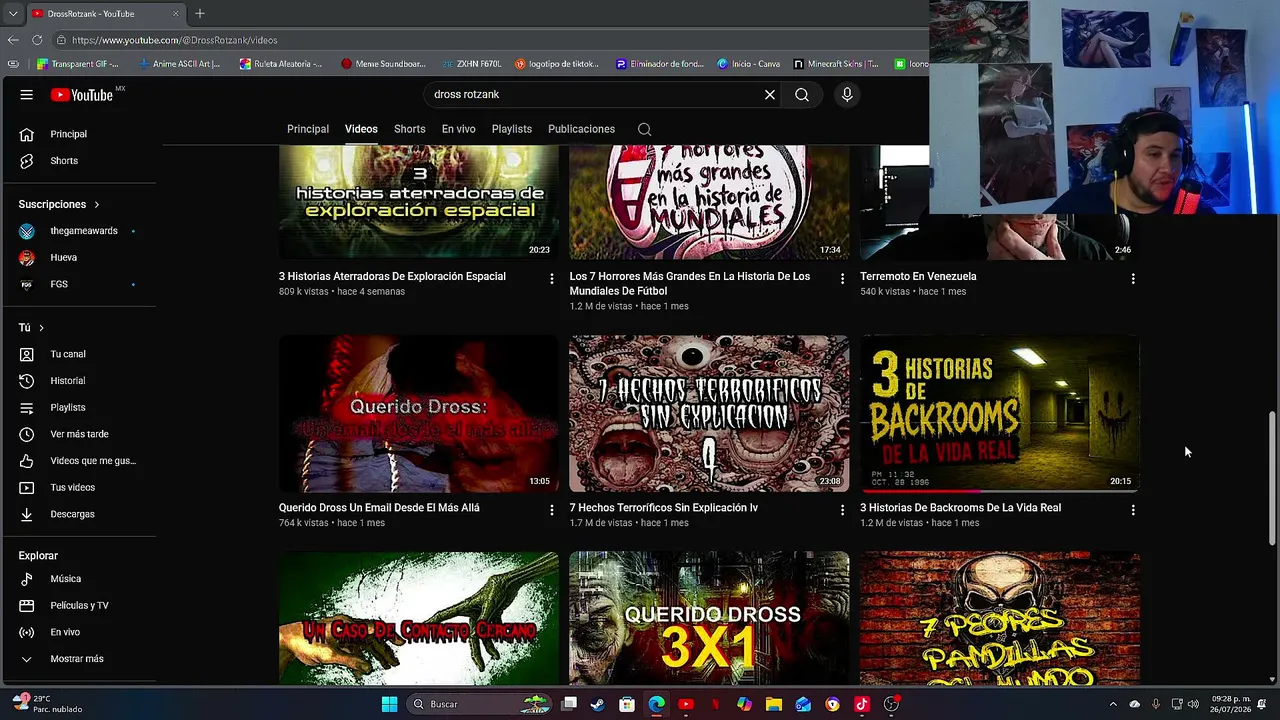Switch to the Publicaciones channel tab
1280x720 pixels.
[x=581, y=129]
